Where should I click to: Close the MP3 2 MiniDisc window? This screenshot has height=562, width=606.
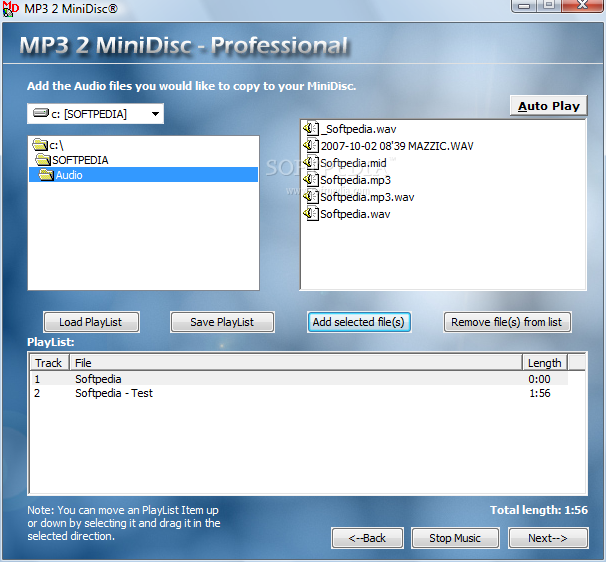[582, 5]
